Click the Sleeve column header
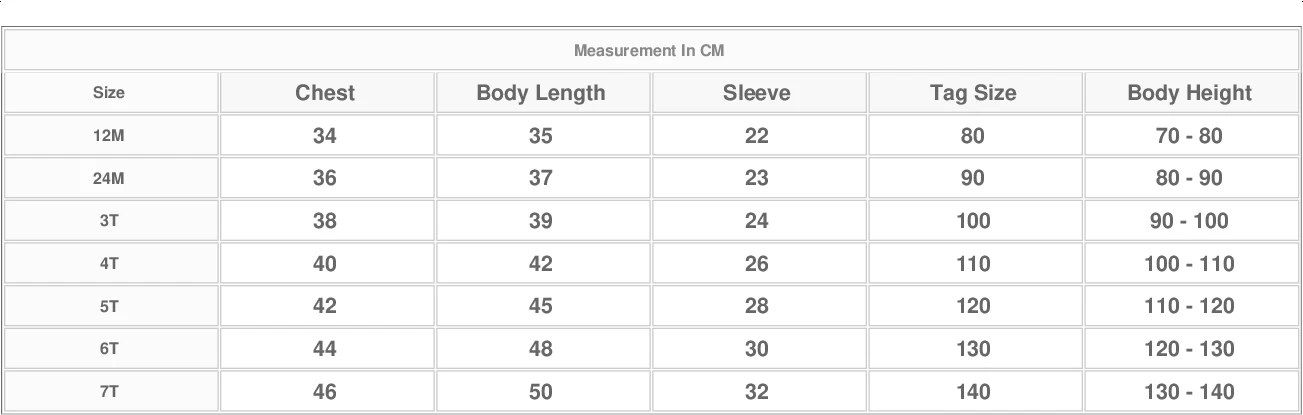 [757, 93]
